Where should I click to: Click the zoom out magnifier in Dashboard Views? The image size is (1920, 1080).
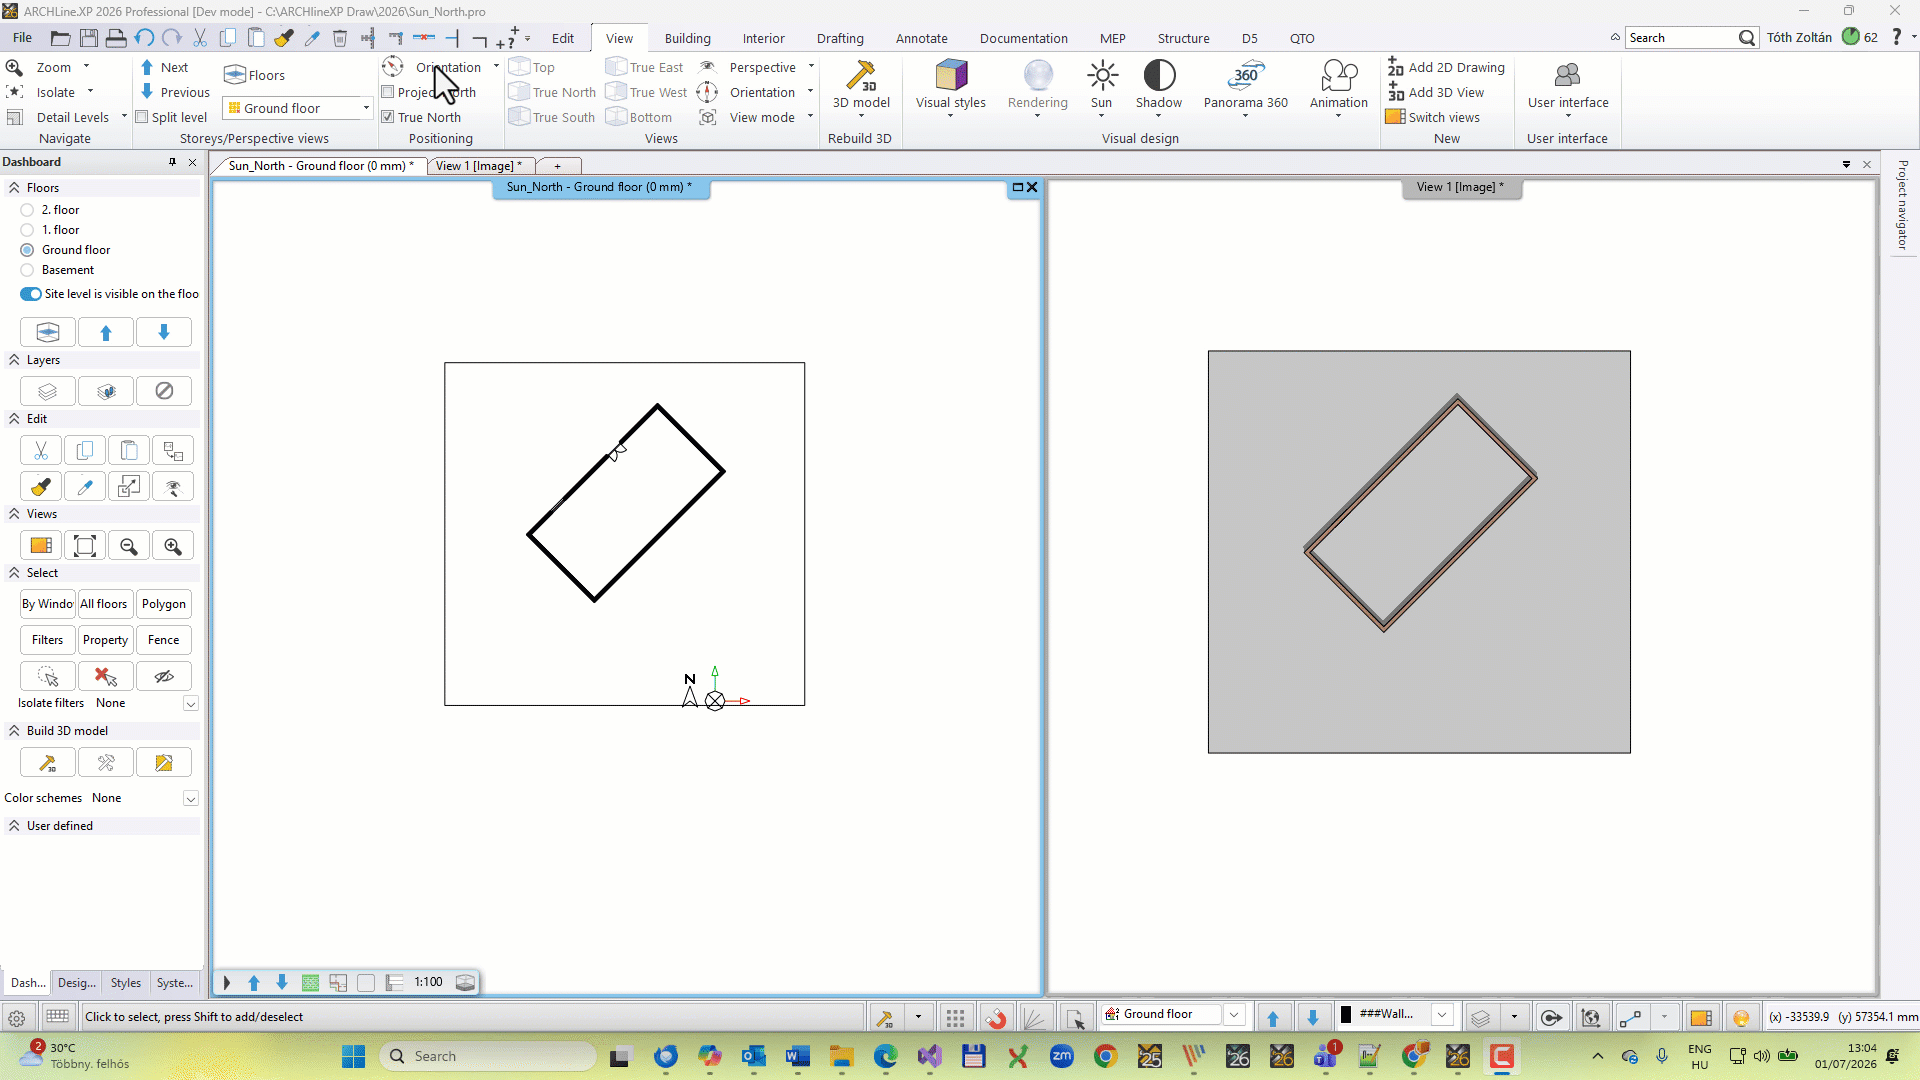tap(129, 546)
